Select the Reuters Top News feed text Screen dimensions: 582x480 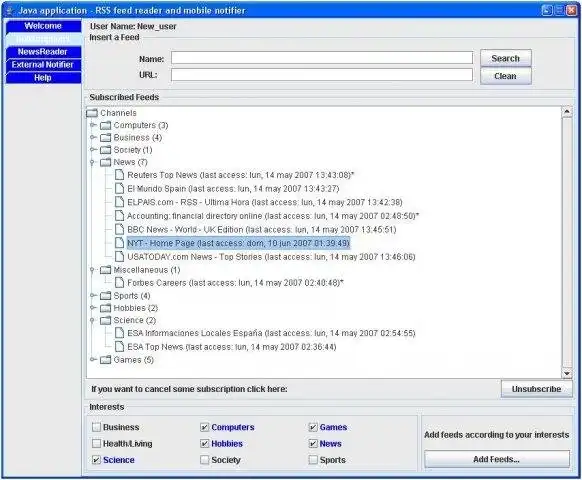241,175
